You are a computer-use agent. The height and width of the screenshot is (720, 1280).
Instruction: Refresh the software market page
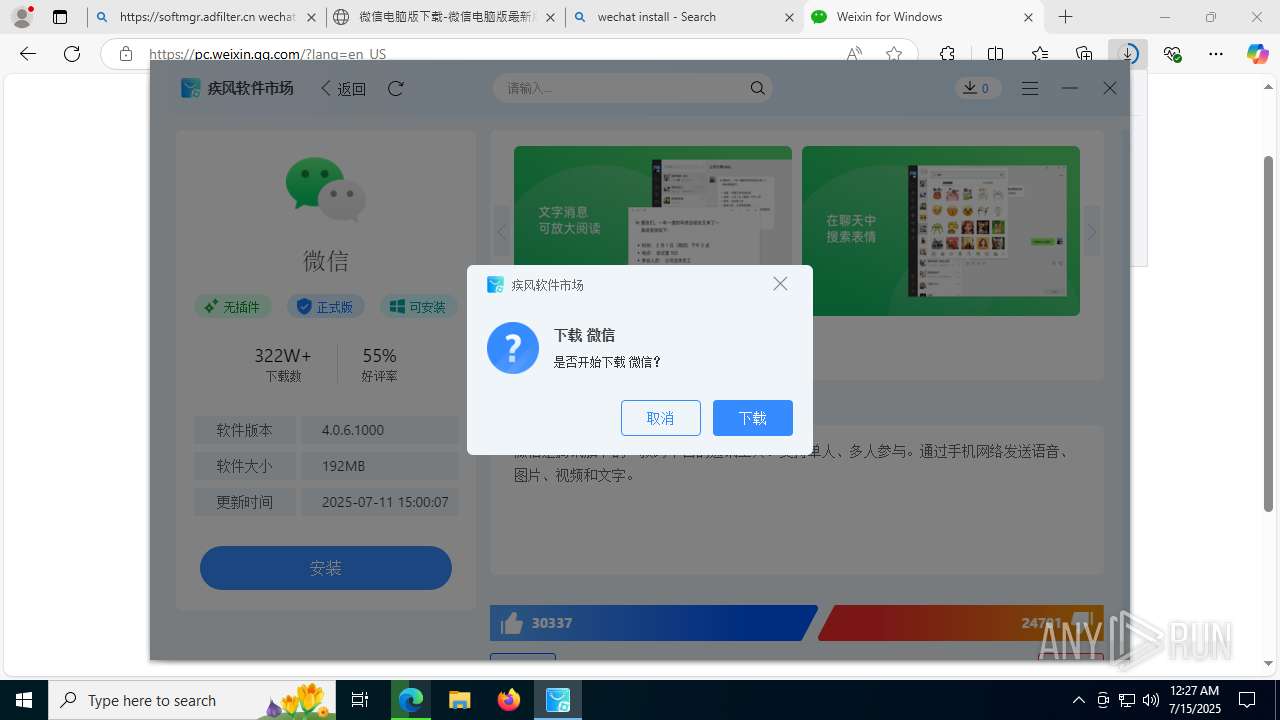(x=396, y=88)
